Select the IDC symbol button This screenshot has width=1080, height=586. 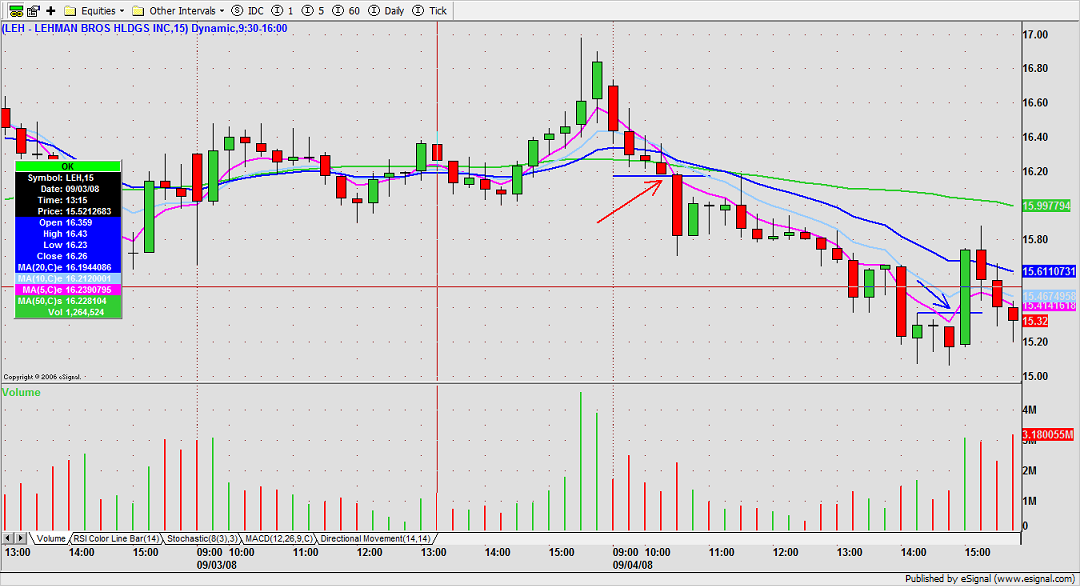pyautogui.click(x=247, y=10)
